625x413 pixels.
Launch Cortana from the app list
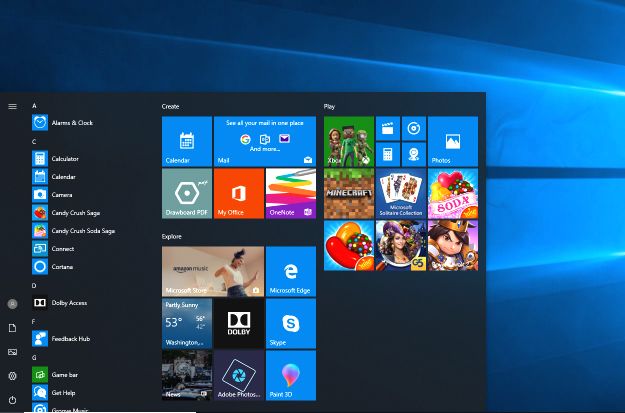(53, 266)
